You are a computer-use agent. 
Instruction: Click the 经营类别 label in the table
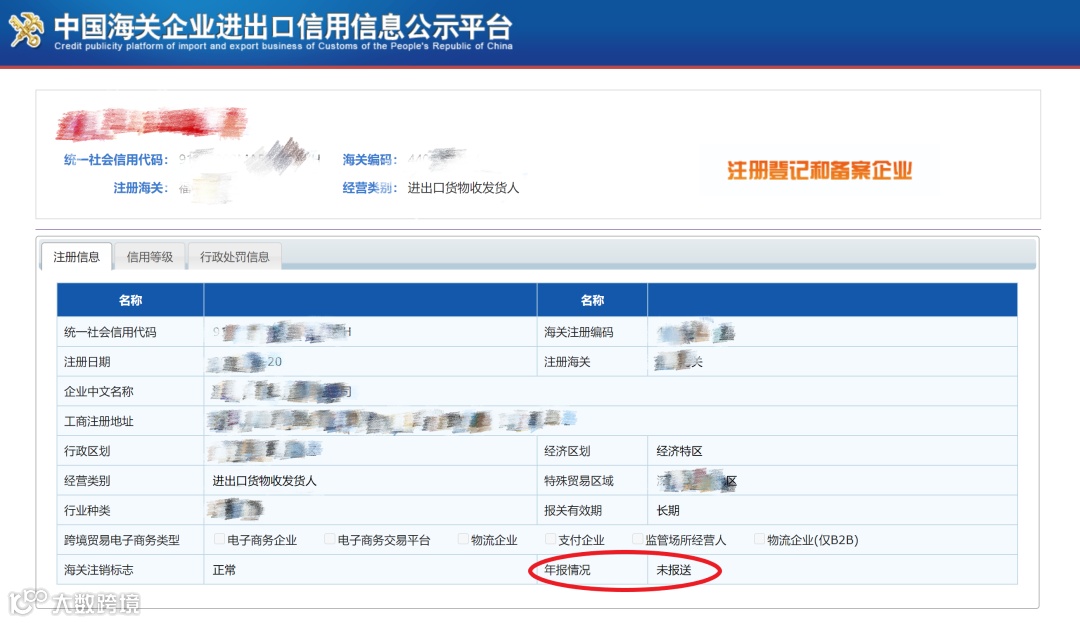click(87, 481)
